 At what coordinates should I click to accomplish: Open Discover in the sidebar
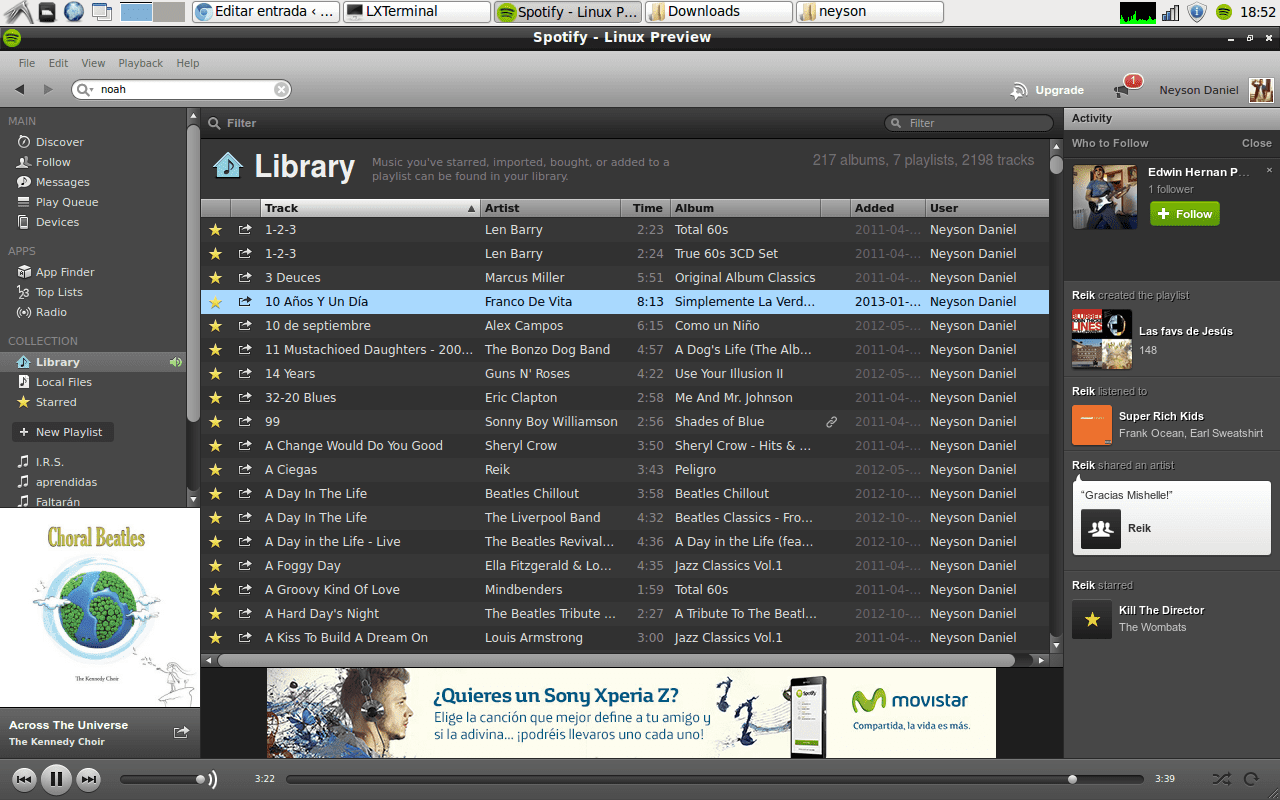[60, 142]
